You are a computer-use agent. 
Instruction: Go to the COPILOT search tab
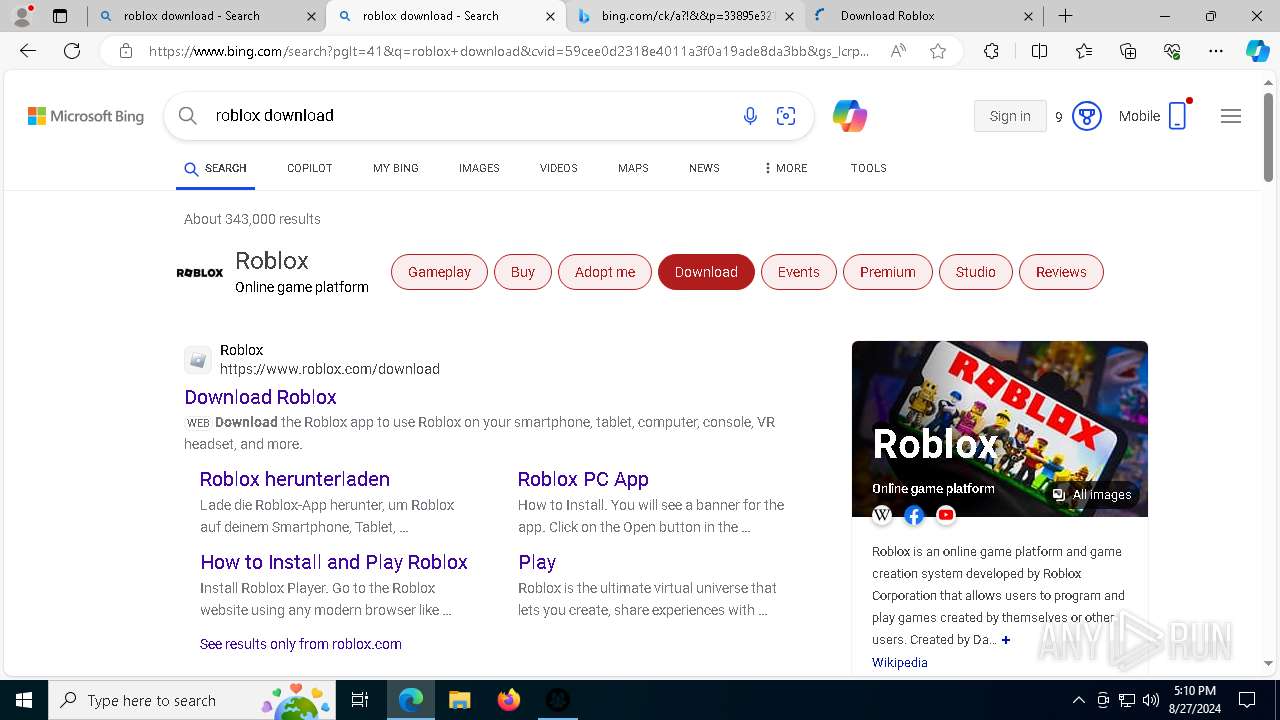click(x=309, y=168)
